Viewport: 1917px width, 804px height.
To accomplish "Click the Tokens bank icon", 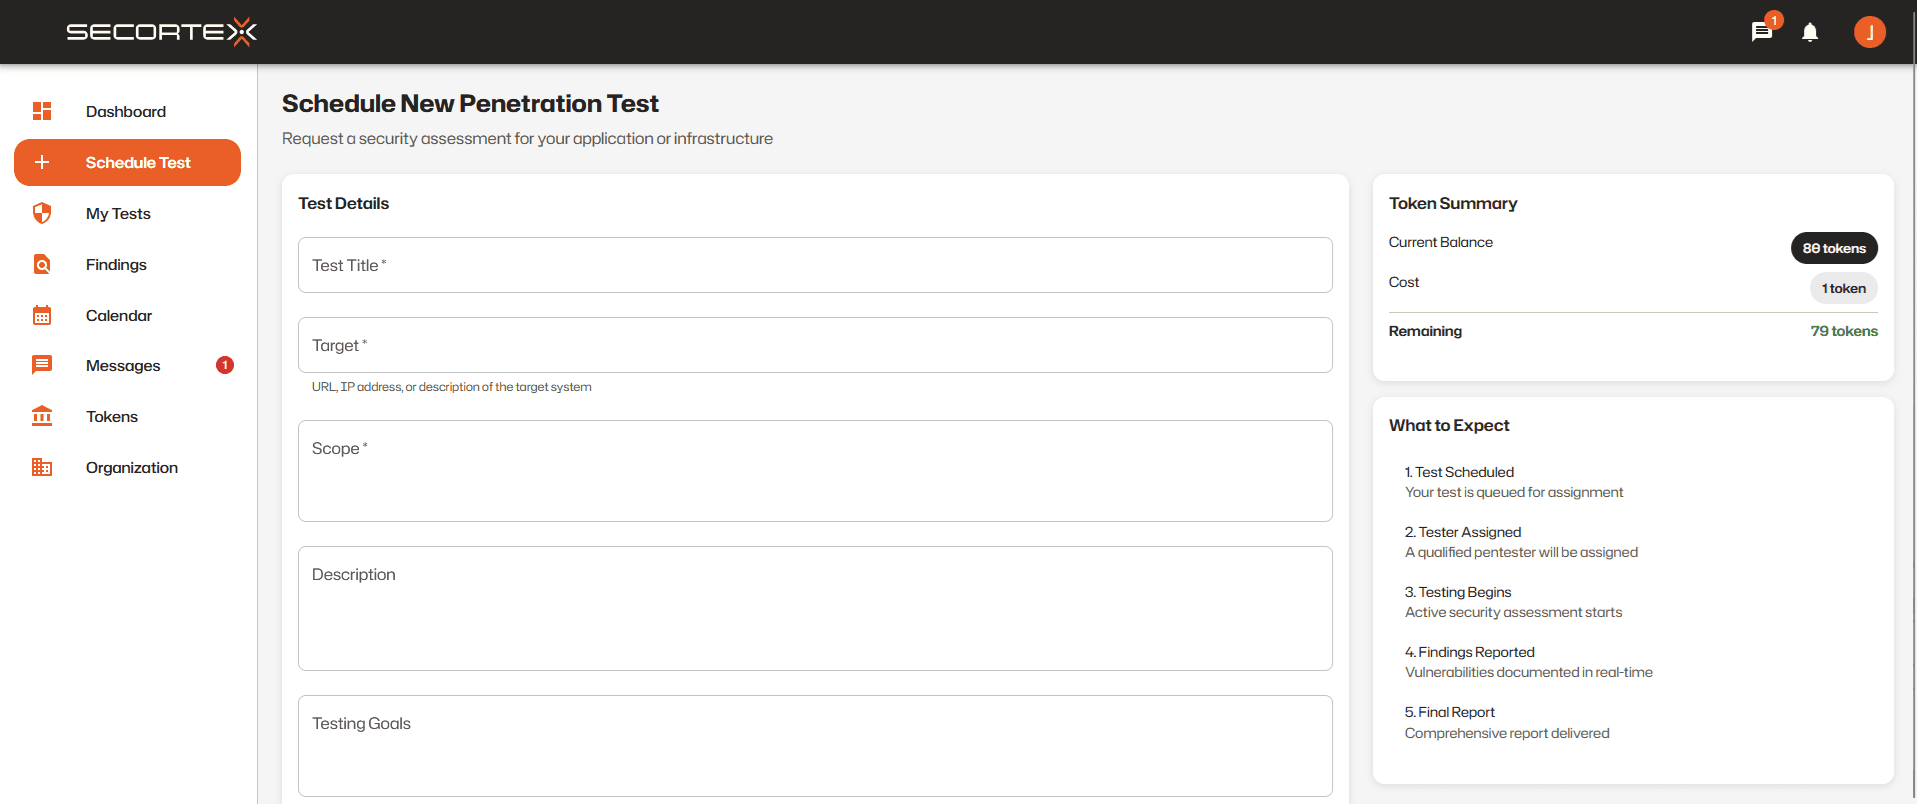I will 42,416.
